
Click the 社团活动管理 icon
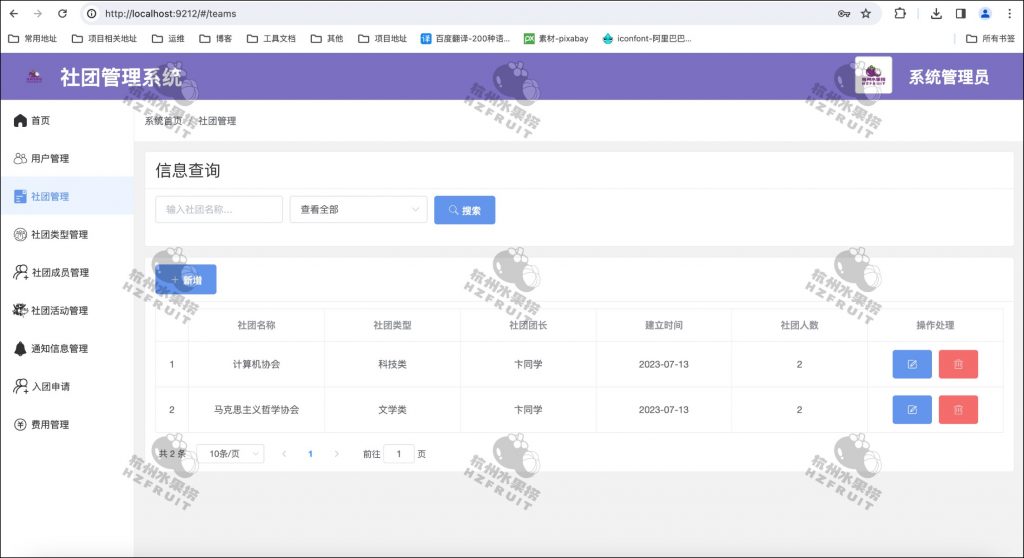20,310
